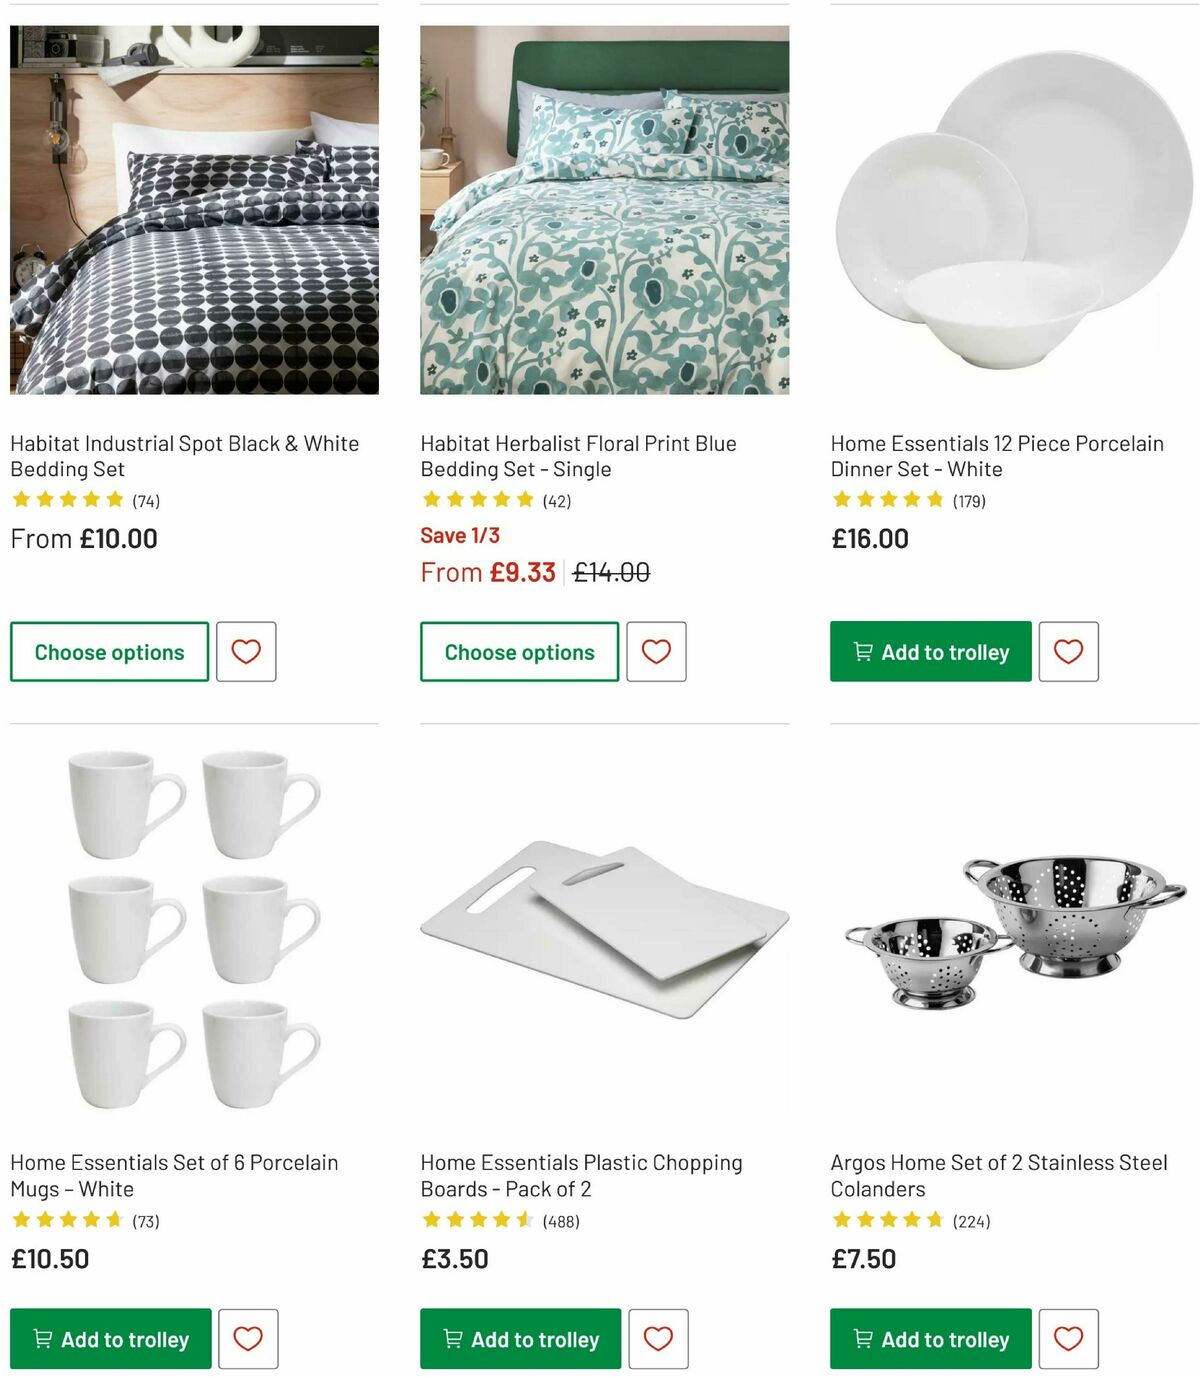Click the heart icon for the Chopping Boards
The width and height of the screenshot is (1200, 1378).
(659, 1338)
